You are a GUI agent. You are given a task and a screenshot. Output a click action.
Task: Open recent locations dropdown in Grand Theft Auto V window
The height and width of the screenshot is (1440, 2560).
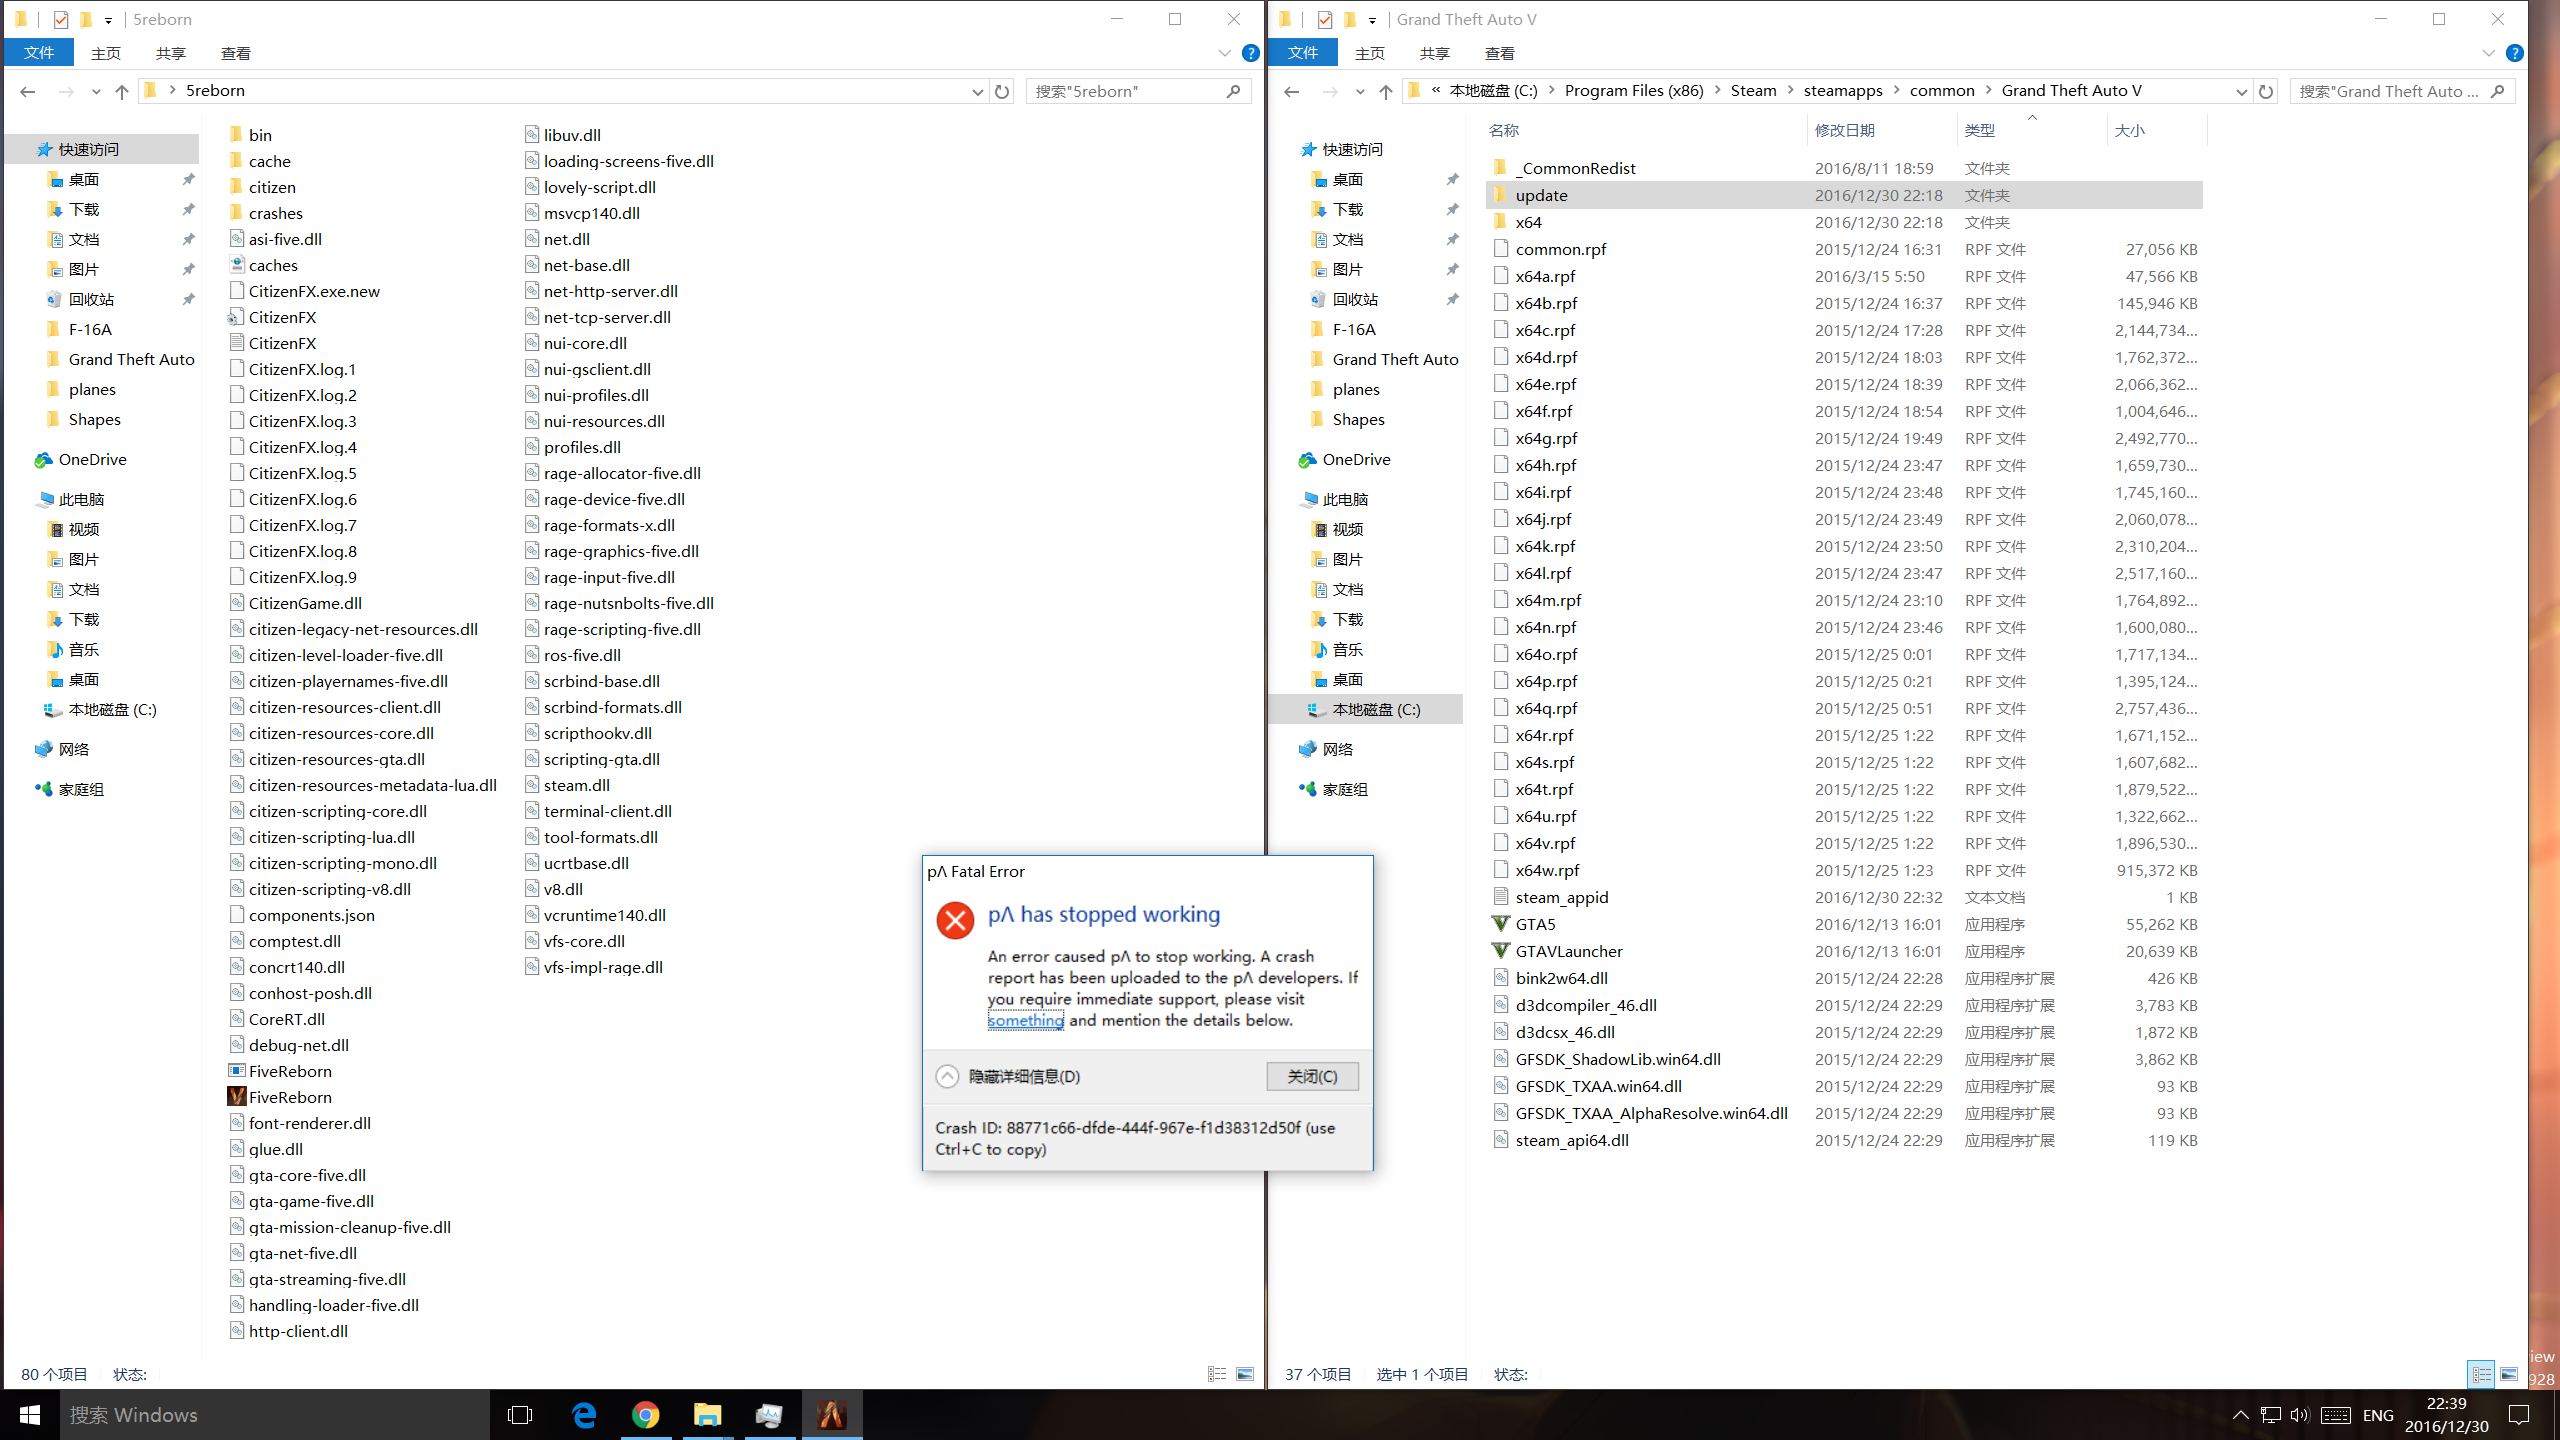point(1360,91)
